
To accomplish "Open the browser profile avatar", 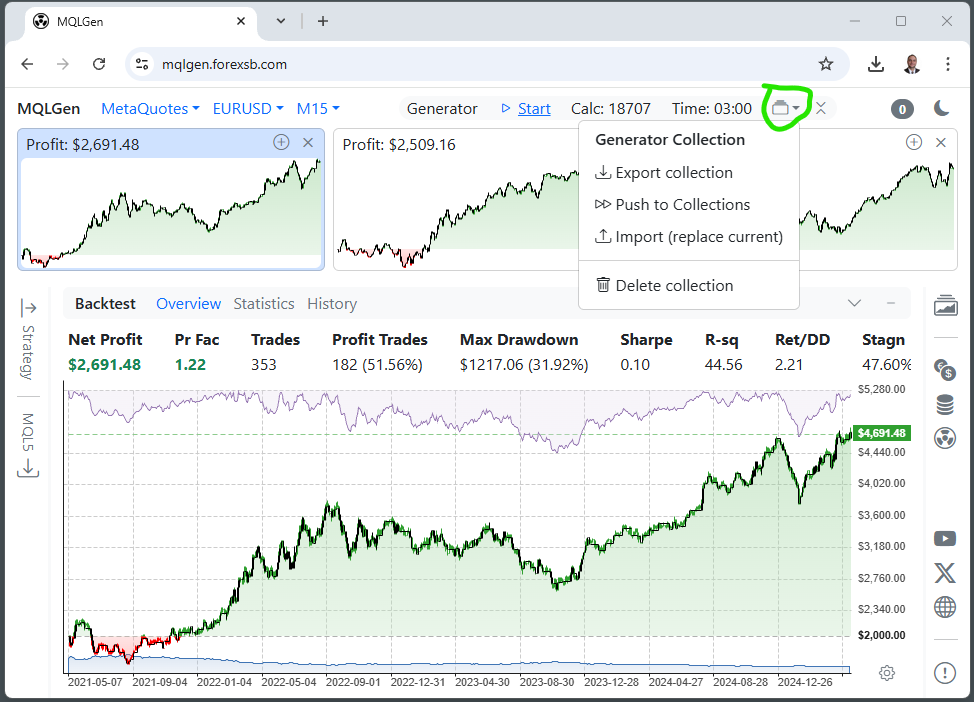I will coord(912,64).
